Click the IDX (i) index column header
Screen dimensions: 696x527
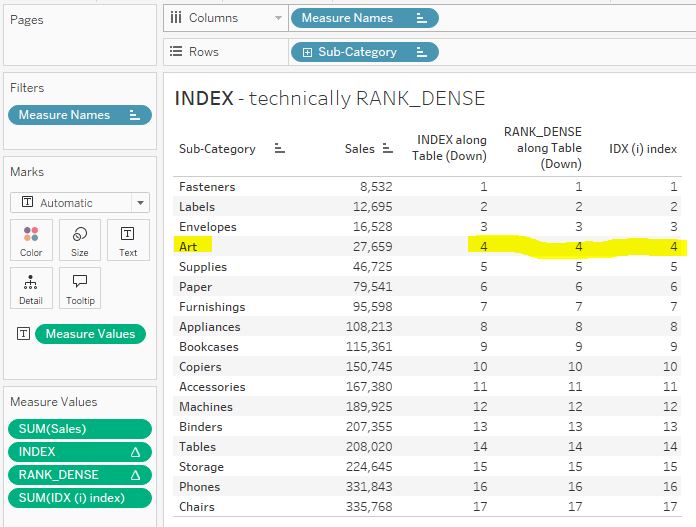643,149
